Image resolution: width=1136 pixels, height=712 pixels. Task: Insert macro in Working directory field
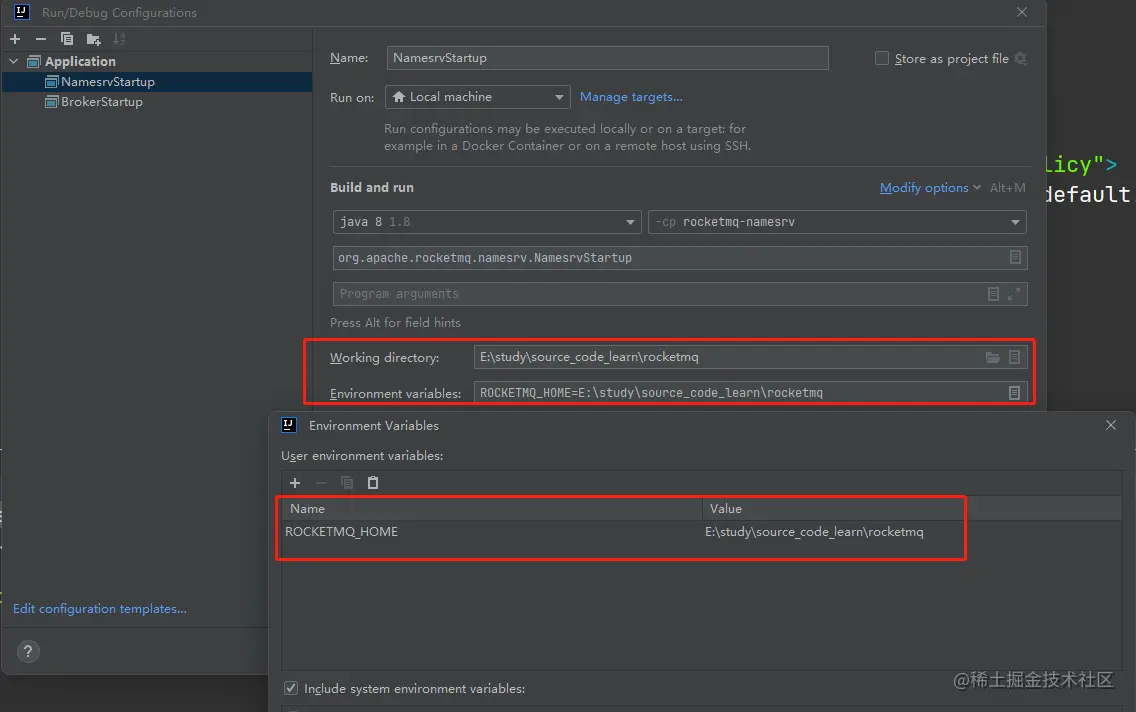(x=1014, y=357)
